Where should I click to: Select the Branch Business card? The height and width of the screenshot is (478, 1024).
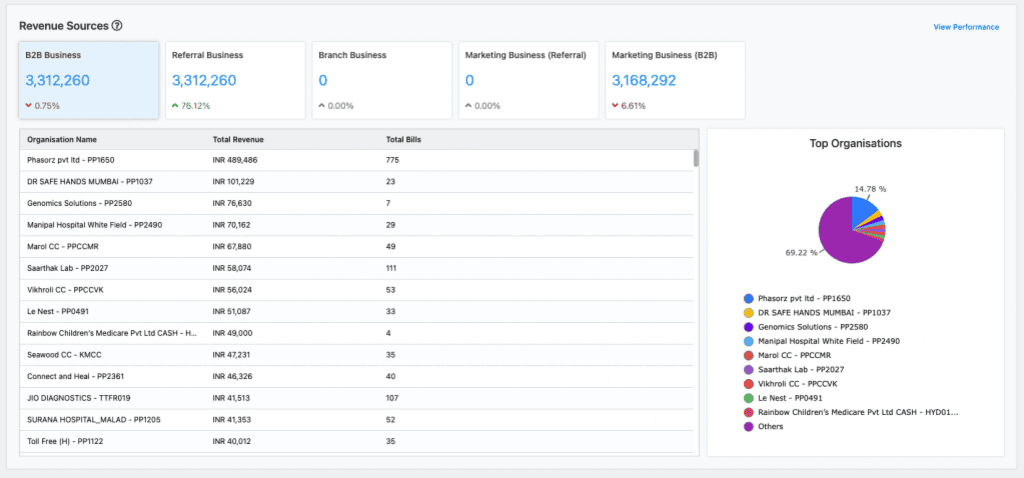tap(381, 80)
